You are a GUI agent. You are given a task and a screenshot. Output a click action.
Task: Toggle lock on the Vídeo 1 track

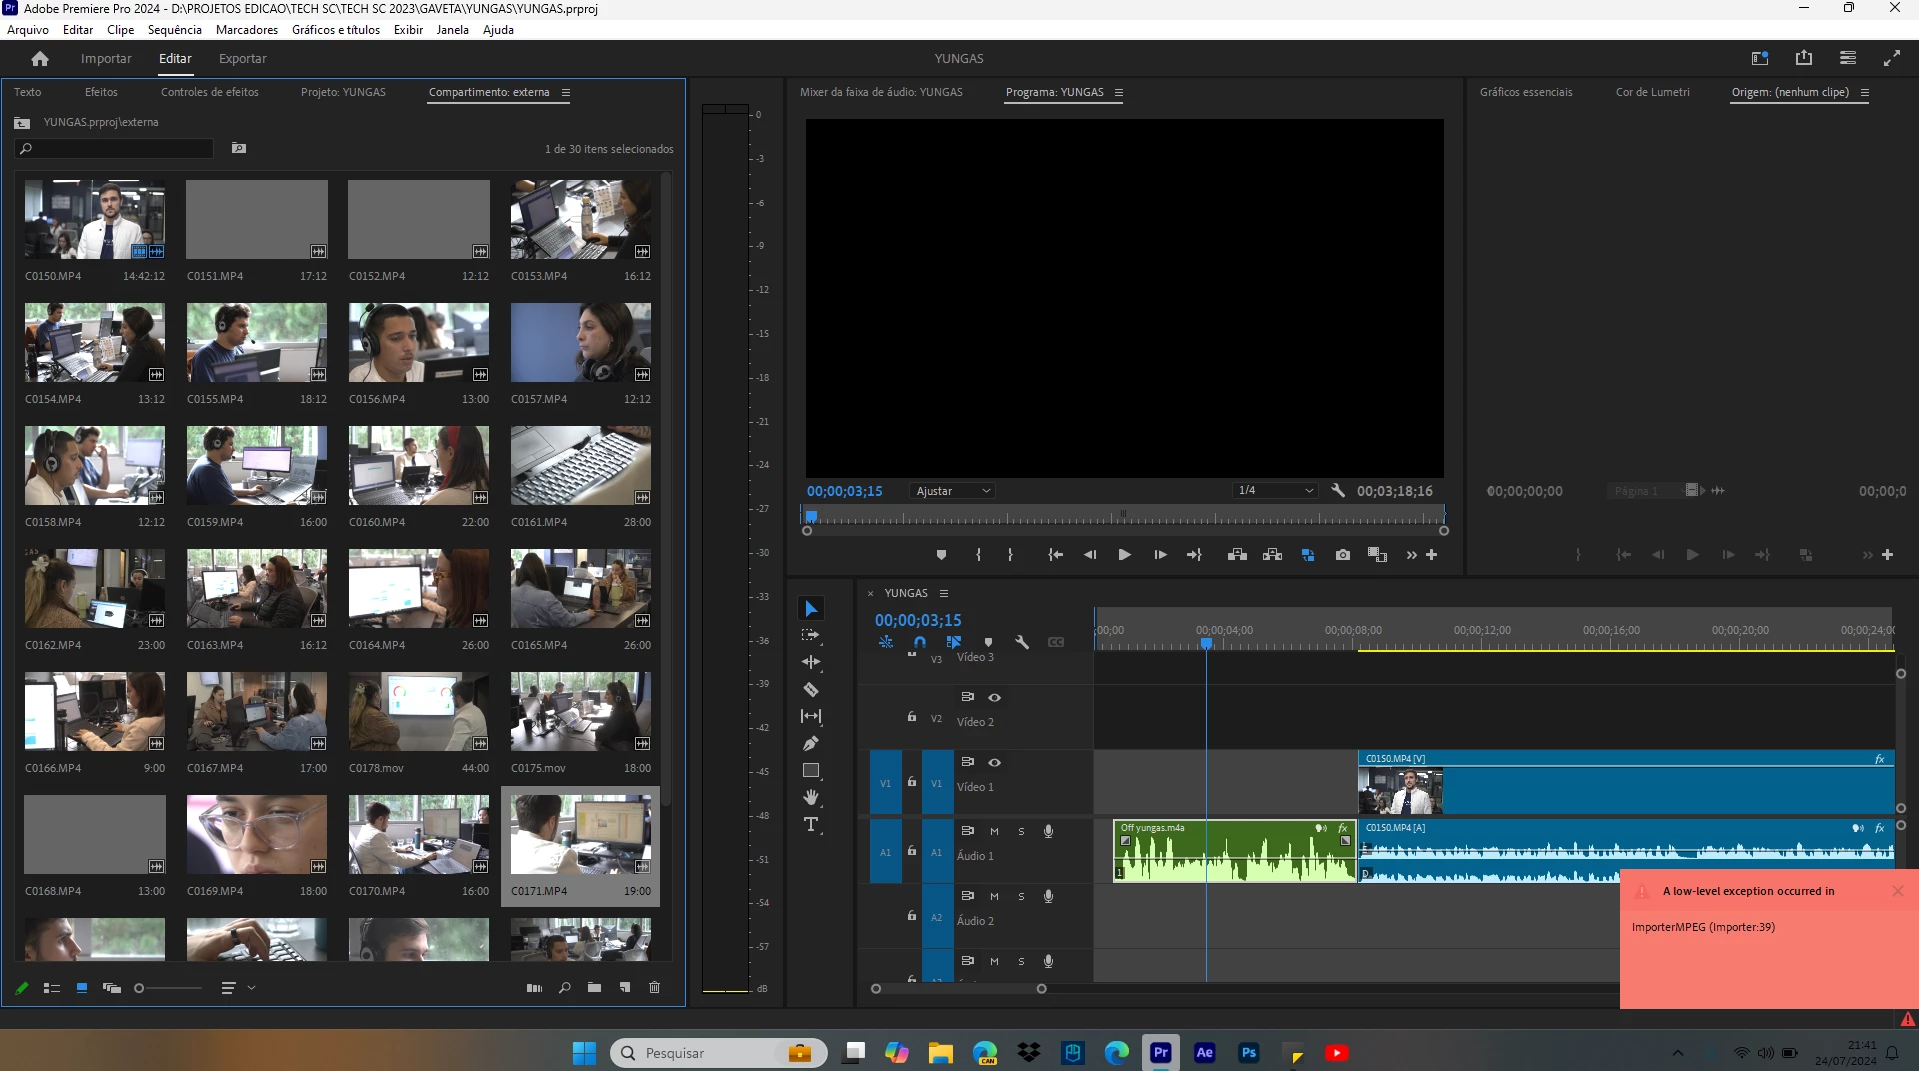(x=912, y=781)
